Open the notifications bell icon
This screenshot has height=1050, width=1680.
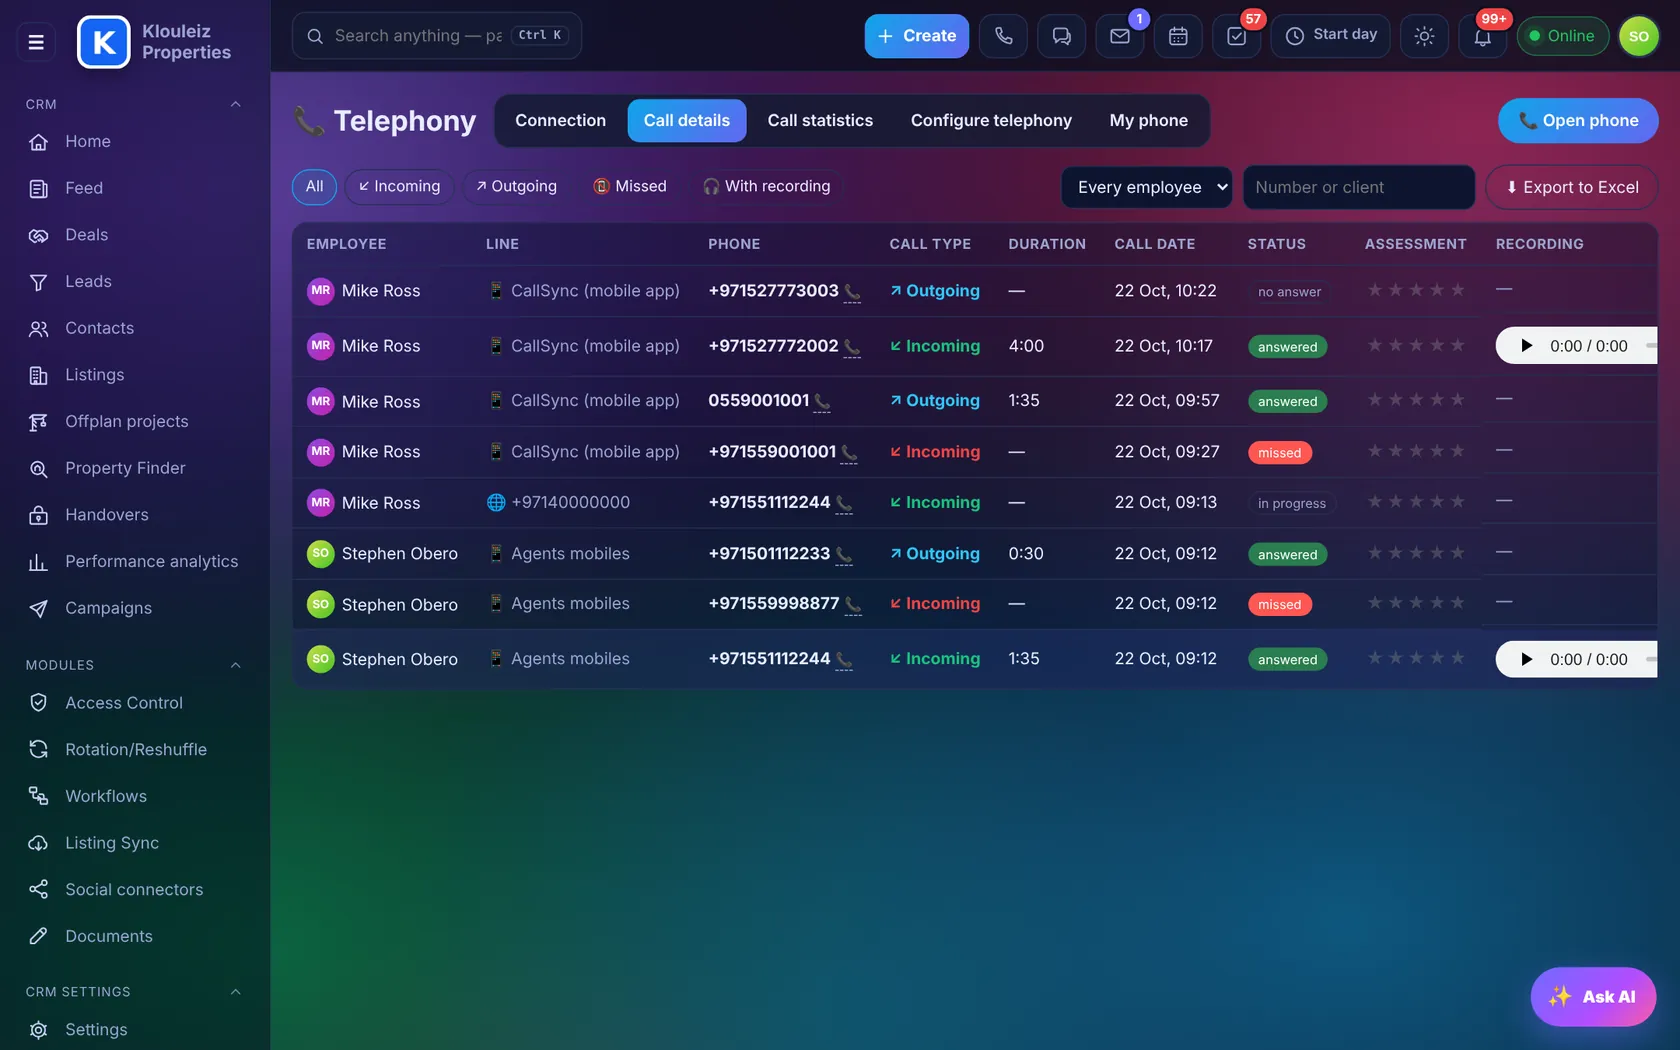tap(1482, 36)
